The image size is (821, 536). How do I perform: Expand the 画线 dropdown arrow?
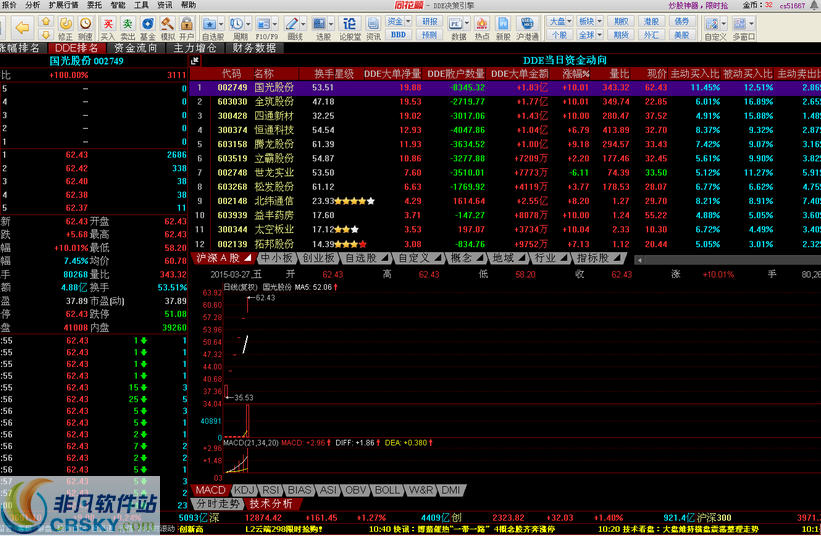tap(303, 24)
